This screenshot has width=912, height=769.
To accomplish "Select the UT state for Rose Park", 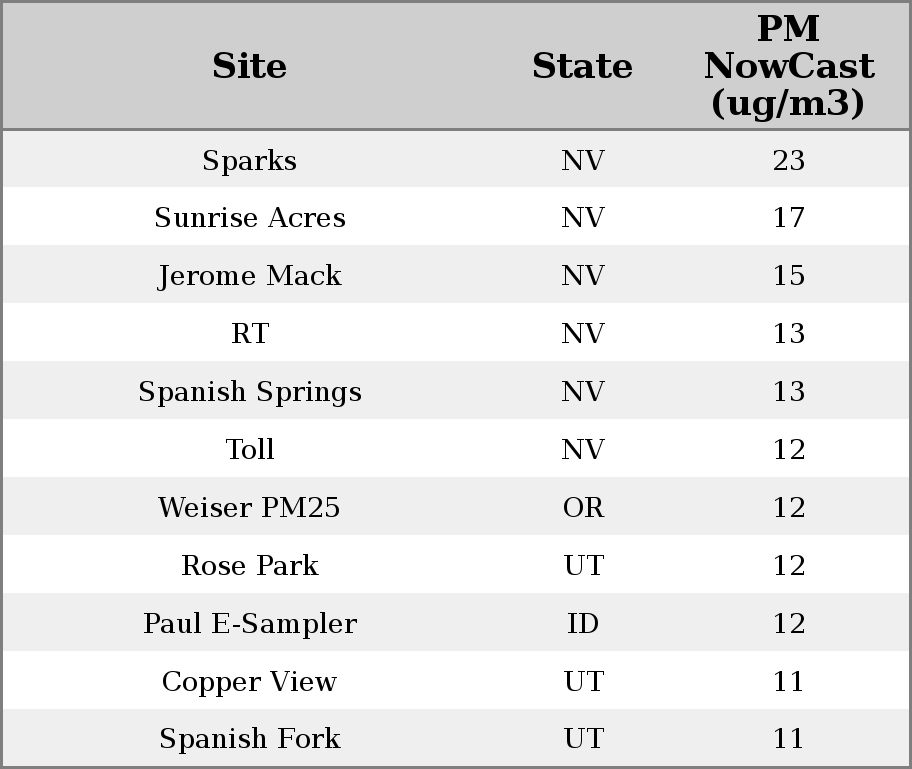I will click(x=583, y=566).
